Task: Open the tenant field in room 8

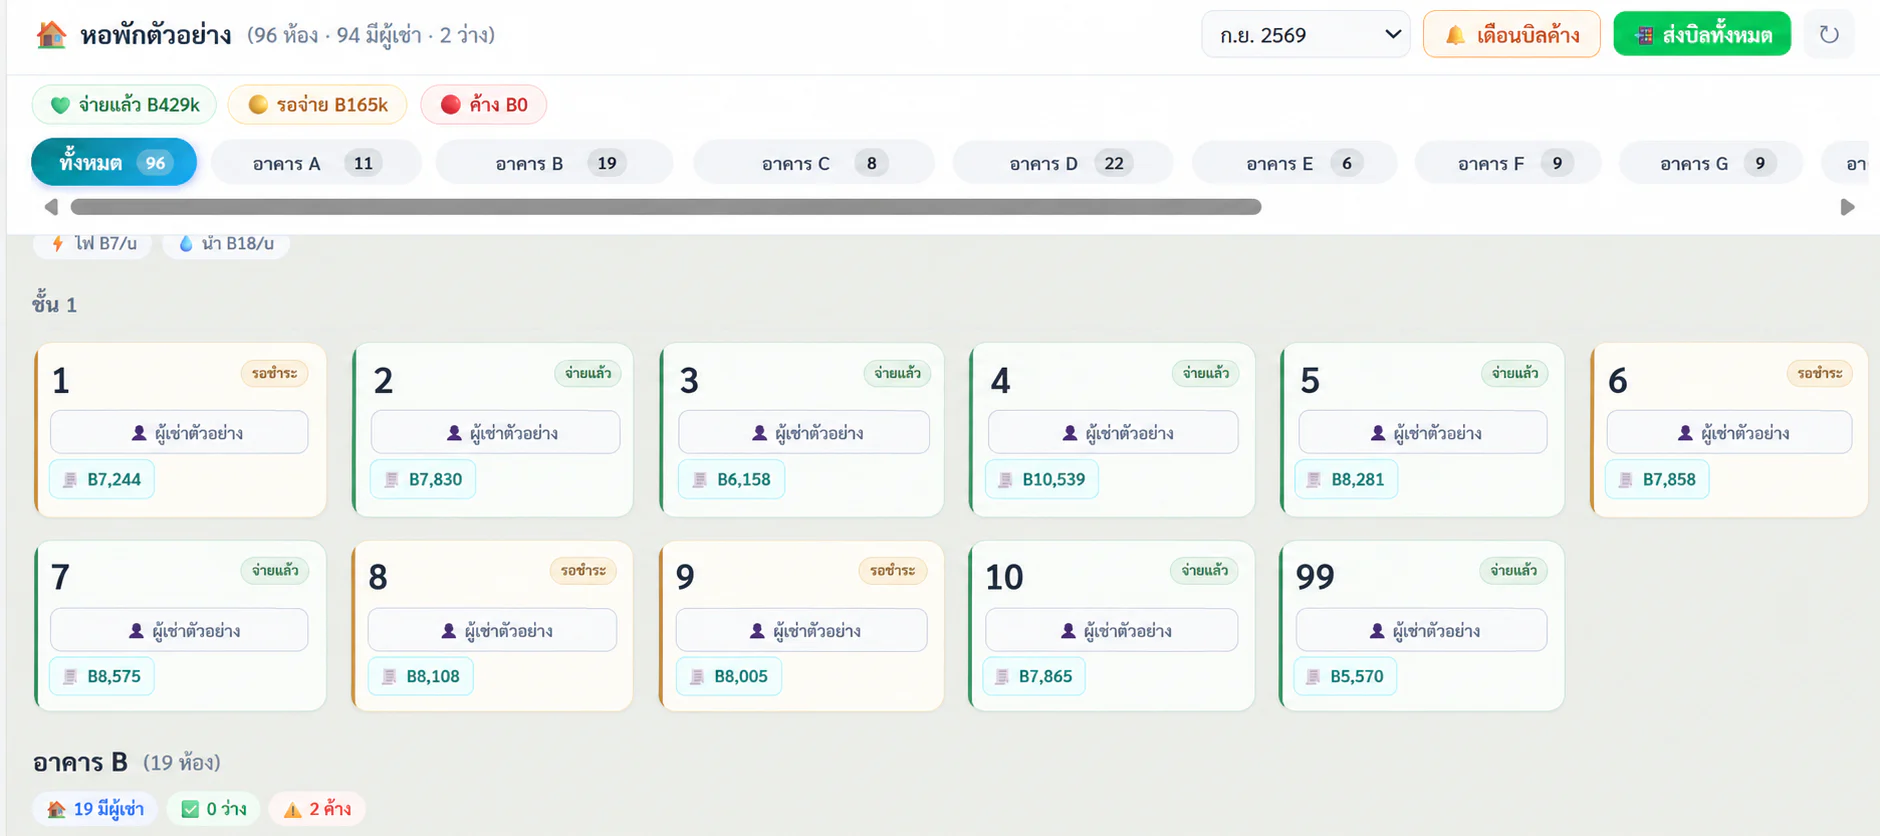Action: (x=492, y=631)
